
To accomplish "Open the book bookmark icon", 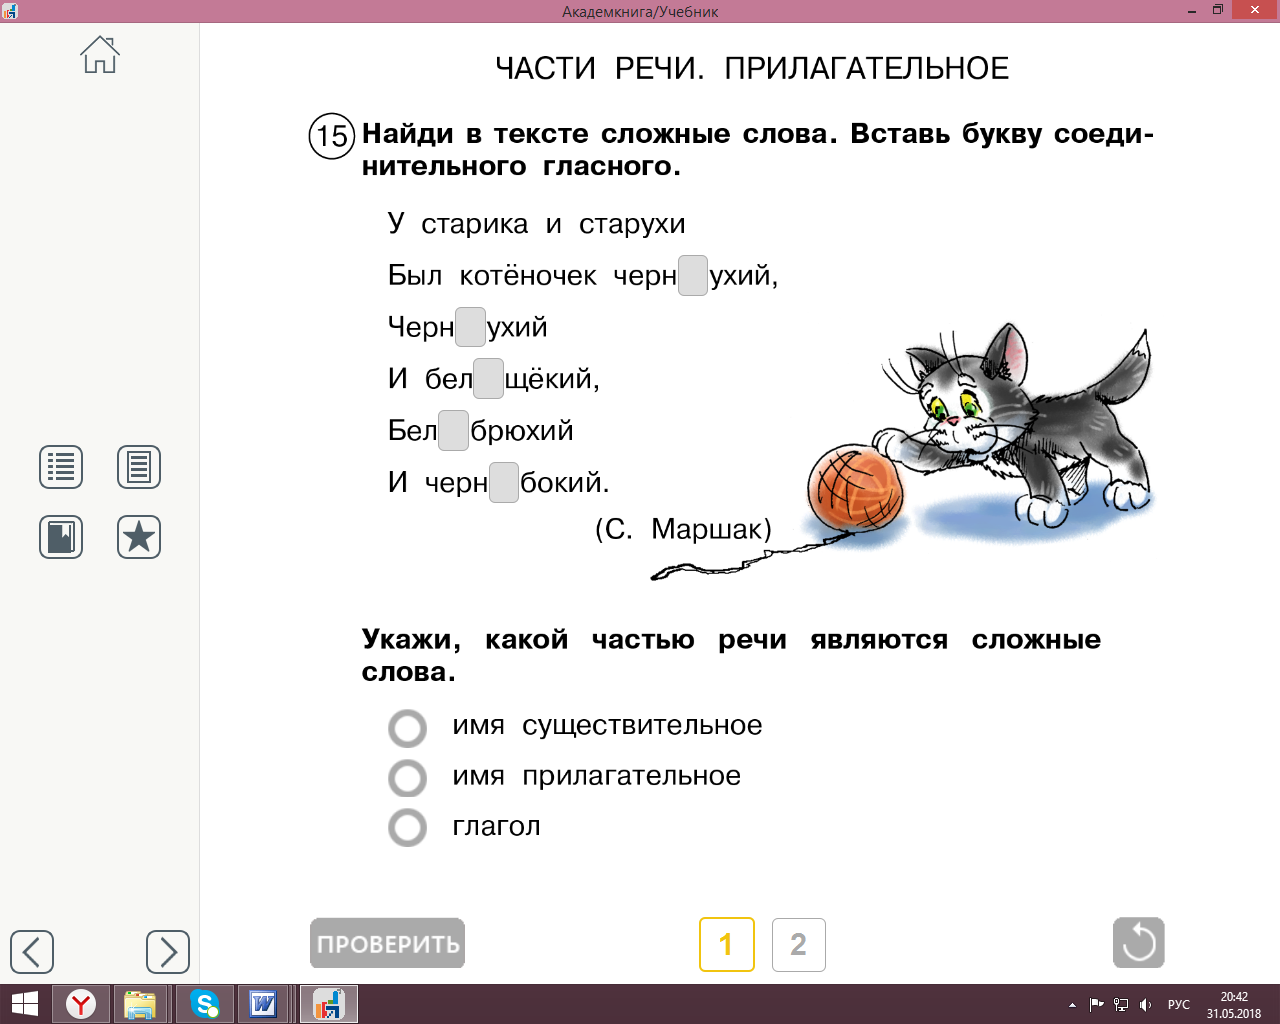I will click(x=61, y=537).
